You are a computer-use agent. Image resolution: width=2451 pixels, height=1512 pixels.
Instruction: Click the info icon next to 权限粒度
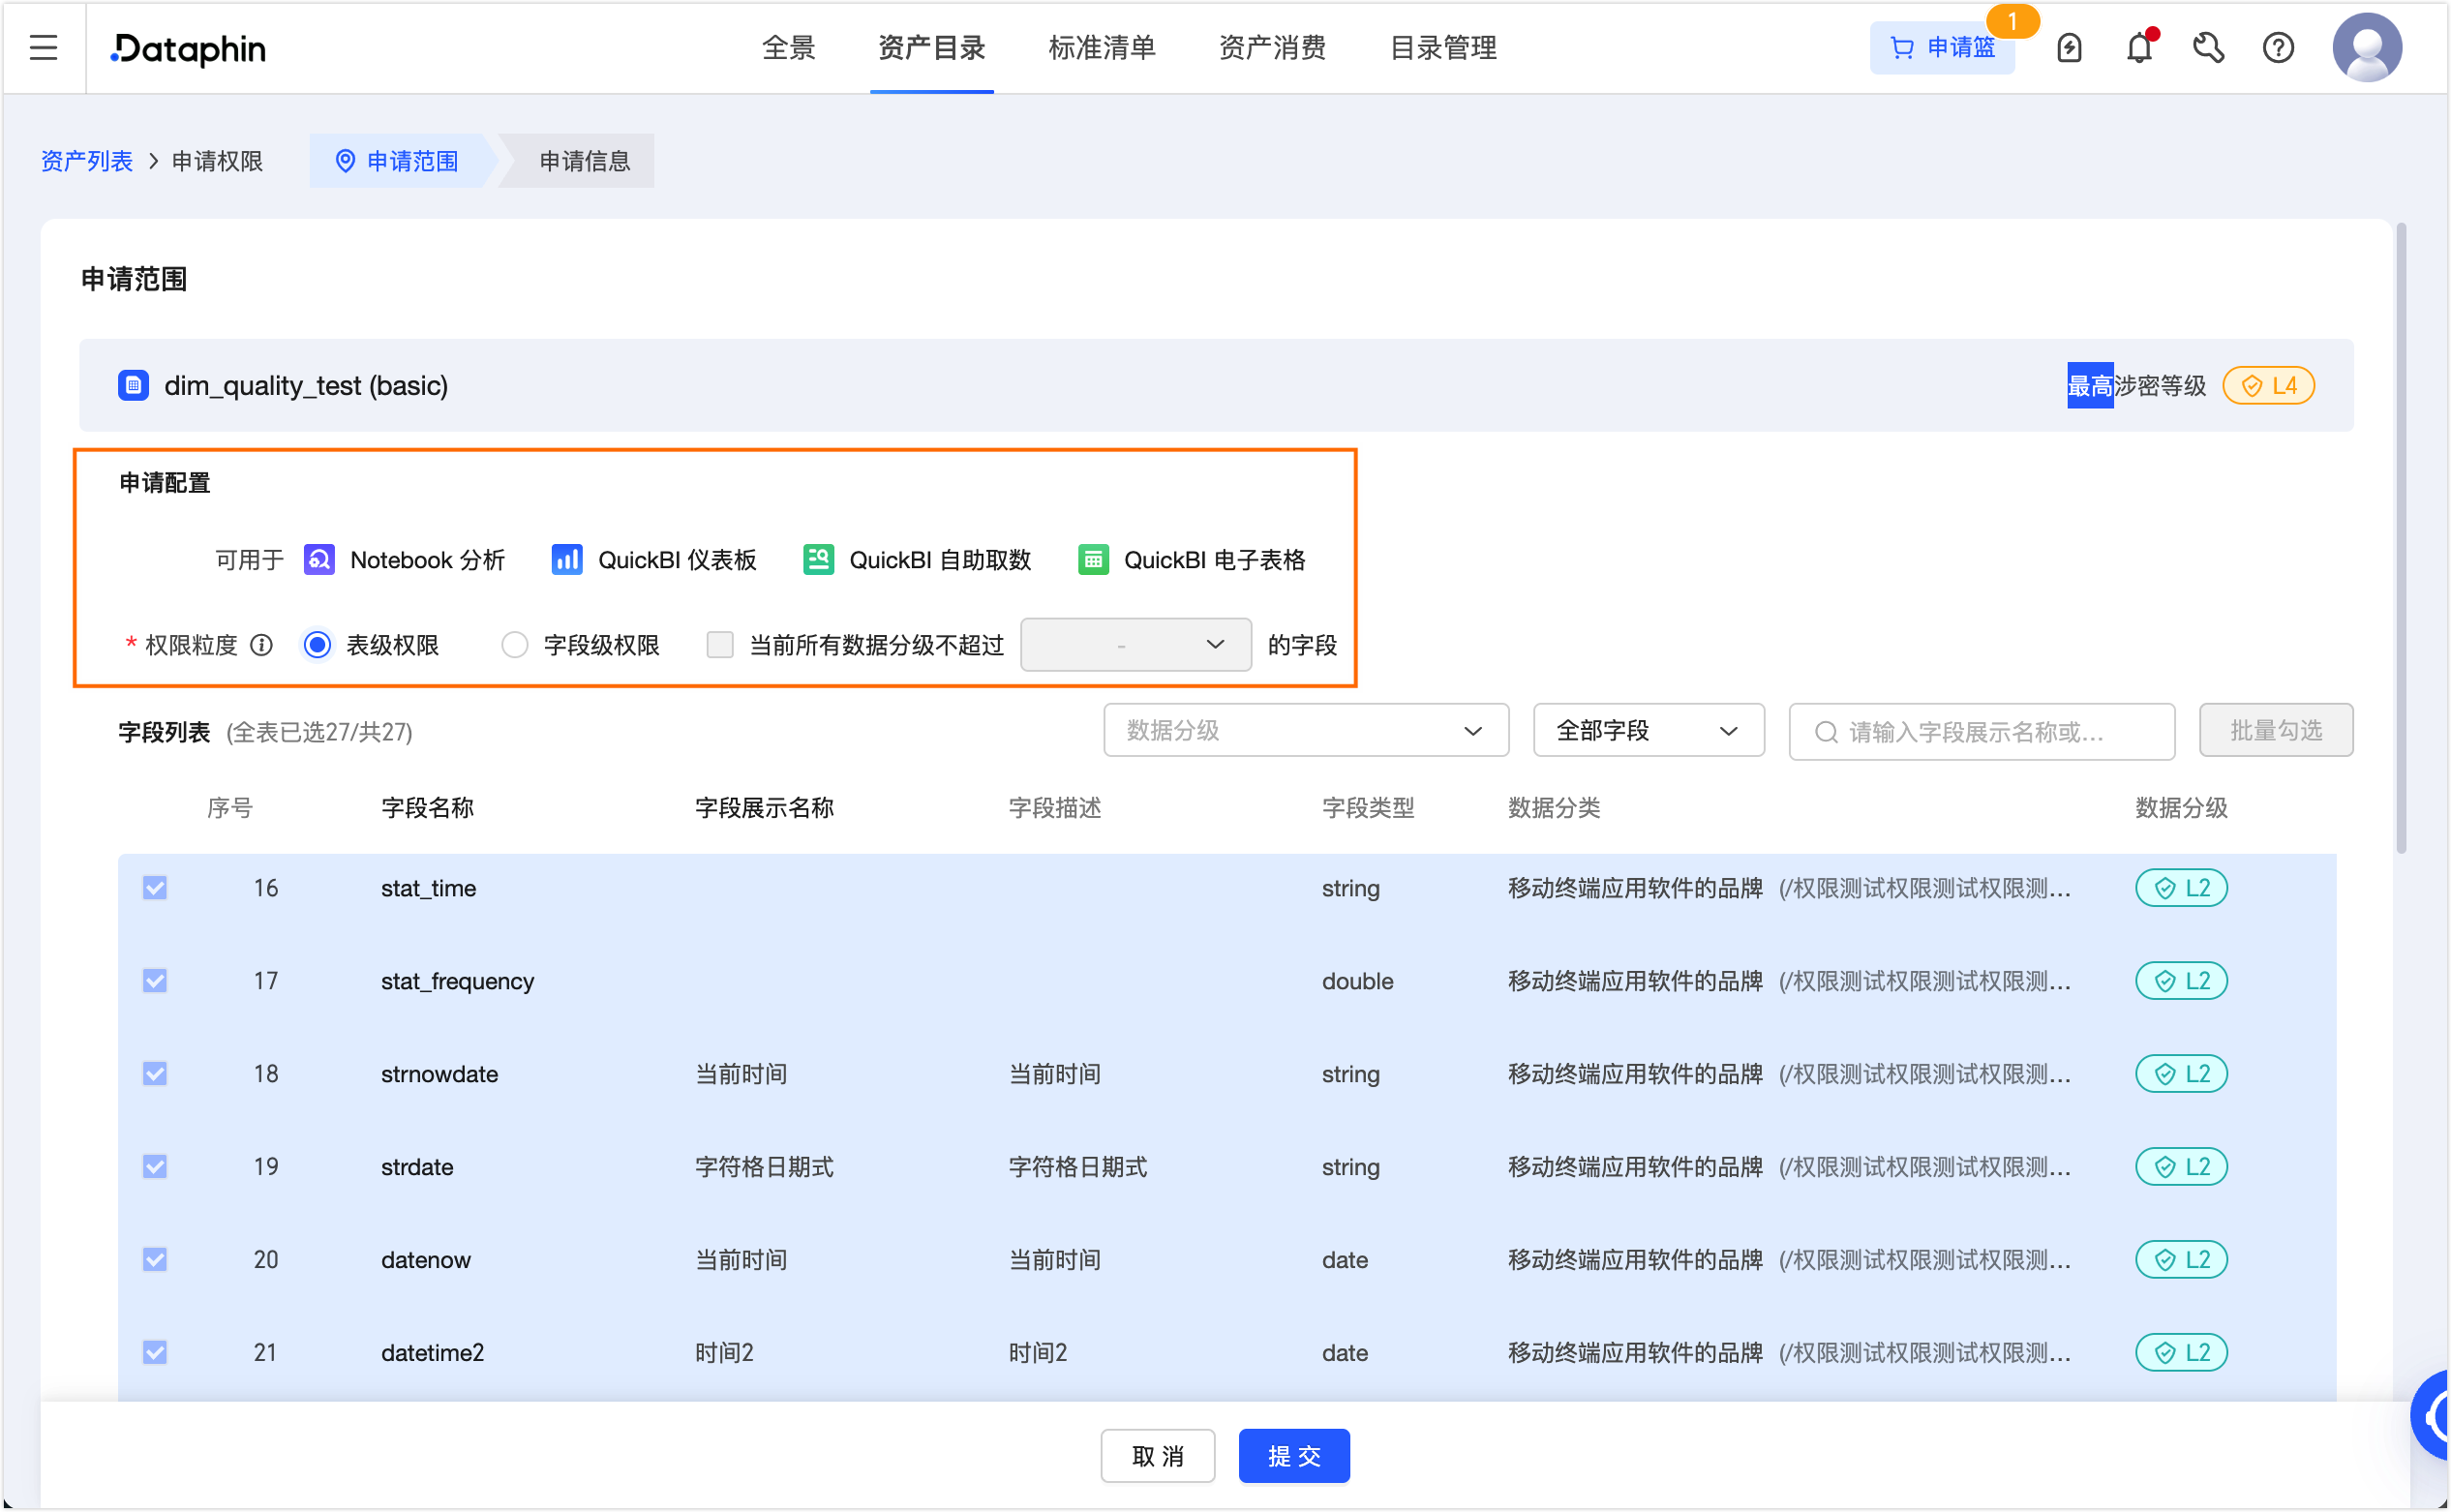pyautogui.click(x=262, y=645)
